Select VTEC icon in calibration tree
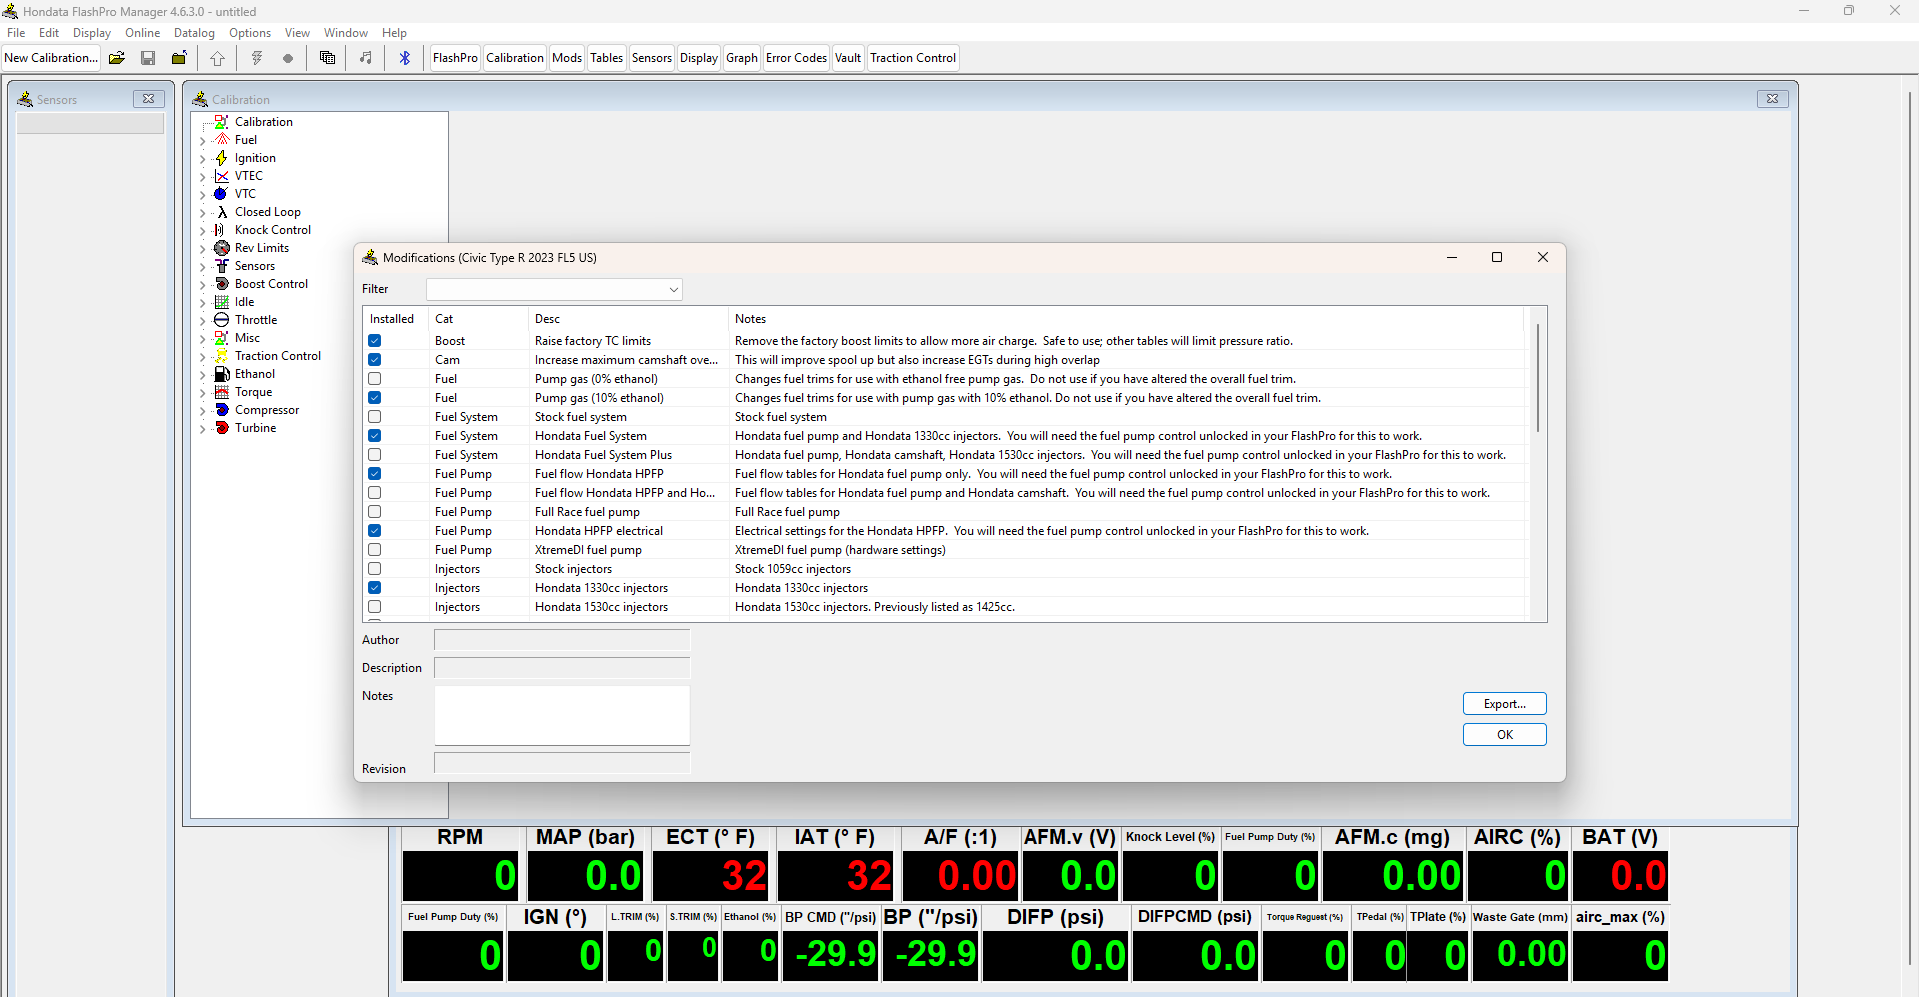The height and width of the screenshot is (997, 1919). (x=222, y=176)
